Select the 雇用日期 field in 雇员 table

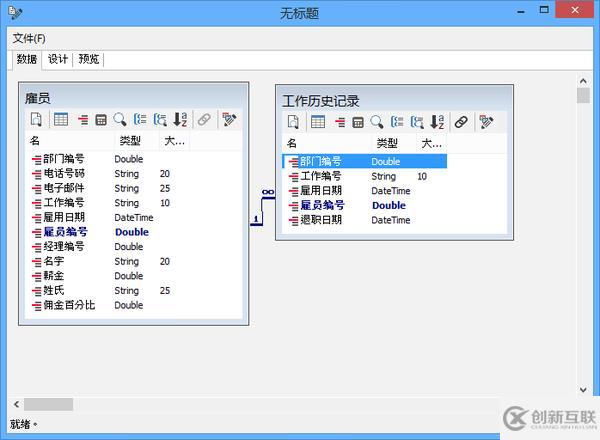coord(64,217)
